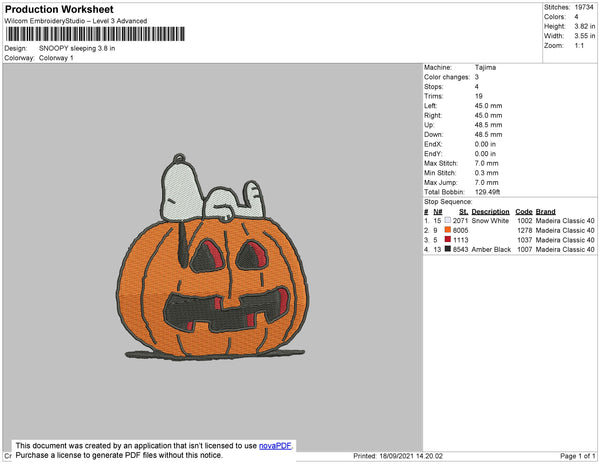Open the novaPDF link
The width and height of the screenshot is (600, 464).
275,446
